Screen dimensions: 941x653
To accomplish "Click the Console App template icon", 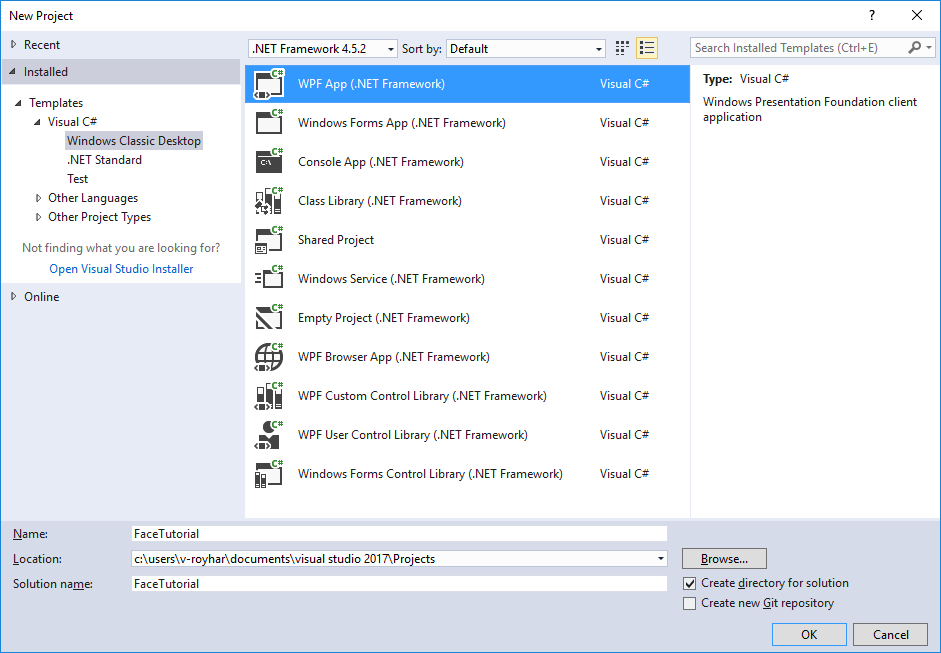I will tap(269, 161).
